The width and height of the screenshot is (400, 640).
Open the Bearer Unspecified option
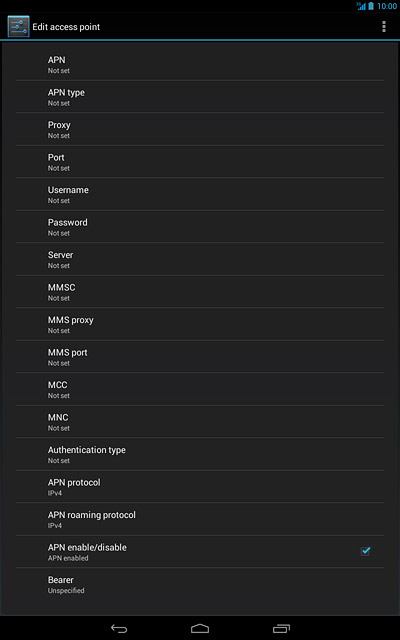pyautogui.click(x=200, y=584)
